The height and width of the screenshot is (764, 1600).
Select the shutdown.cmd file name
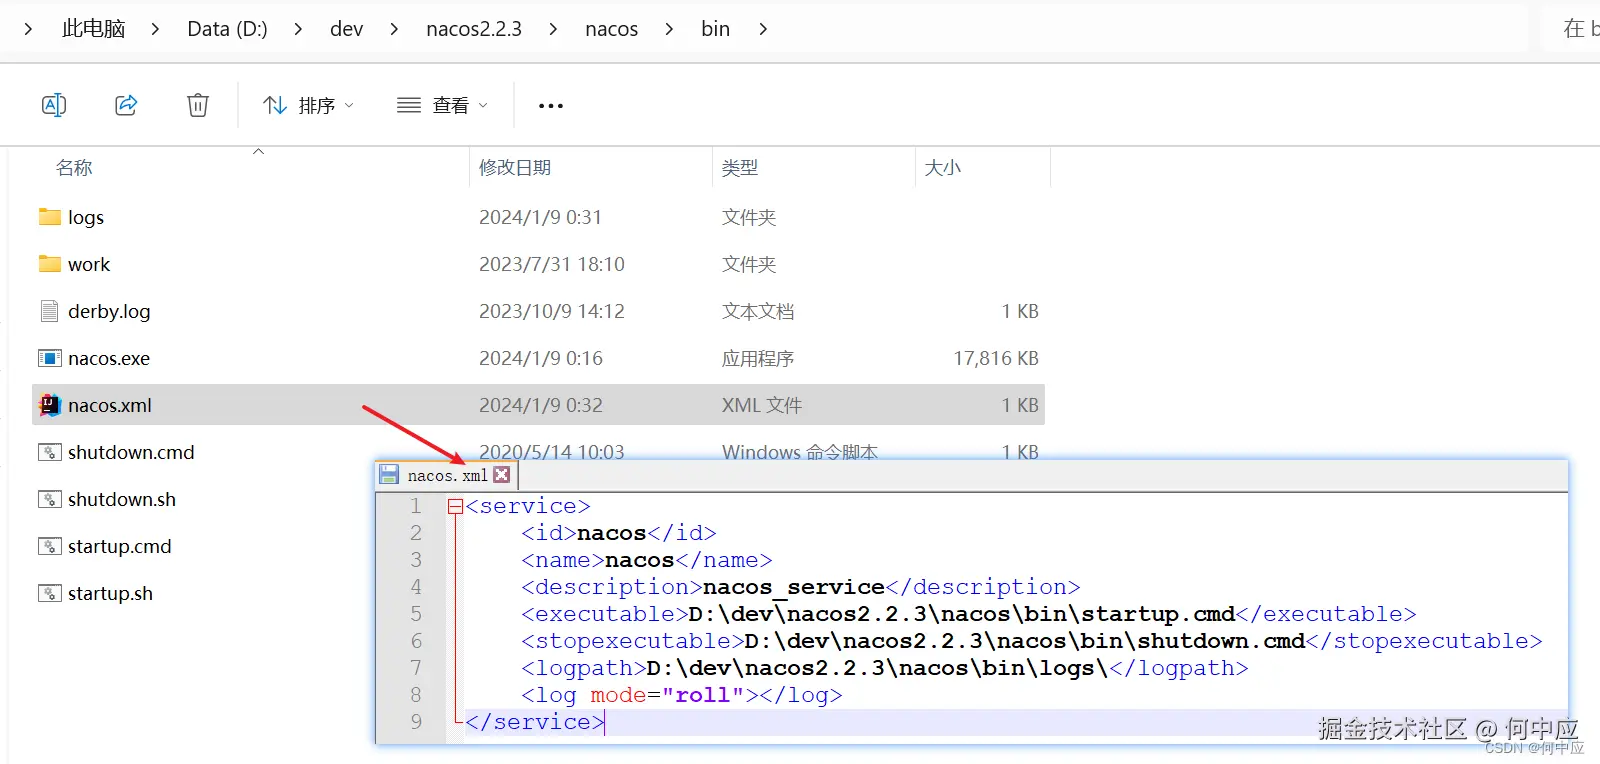click(x=131, y=452)
